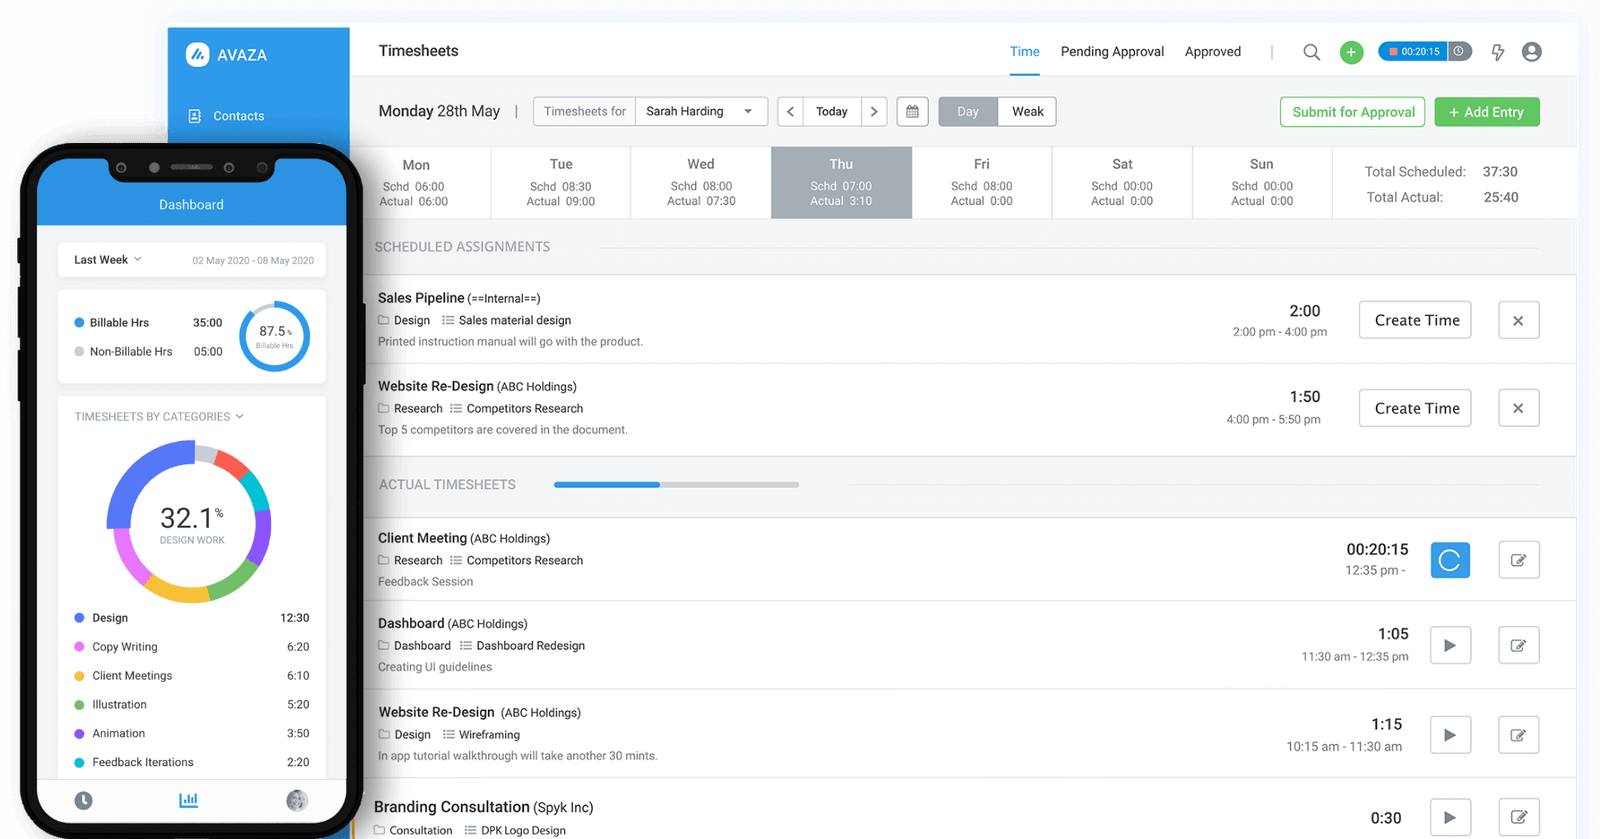The height and width of the screenshot is (839, 1600).
Task: Open the lightning bolt notifications icon
Action: pyautogui.click(x=1497, y=52)
